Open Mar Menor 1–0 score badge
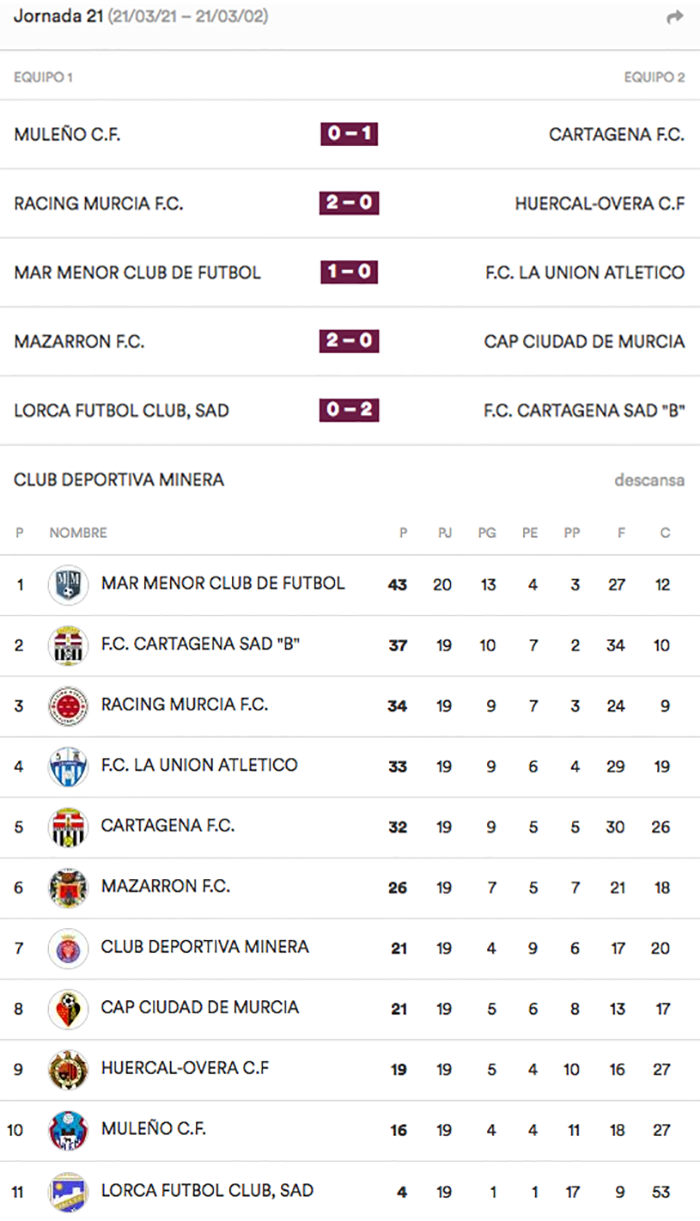The image size is (700, 1221). pyautogui.click(x=349, y=272)
